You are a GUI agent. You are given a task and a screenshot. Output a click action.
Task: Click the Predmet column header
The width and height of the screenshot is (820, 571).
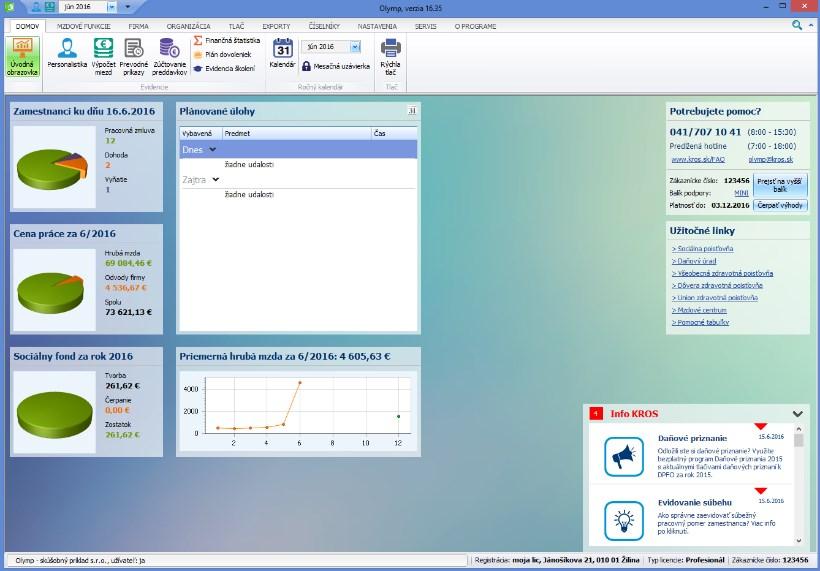[297, 133]
